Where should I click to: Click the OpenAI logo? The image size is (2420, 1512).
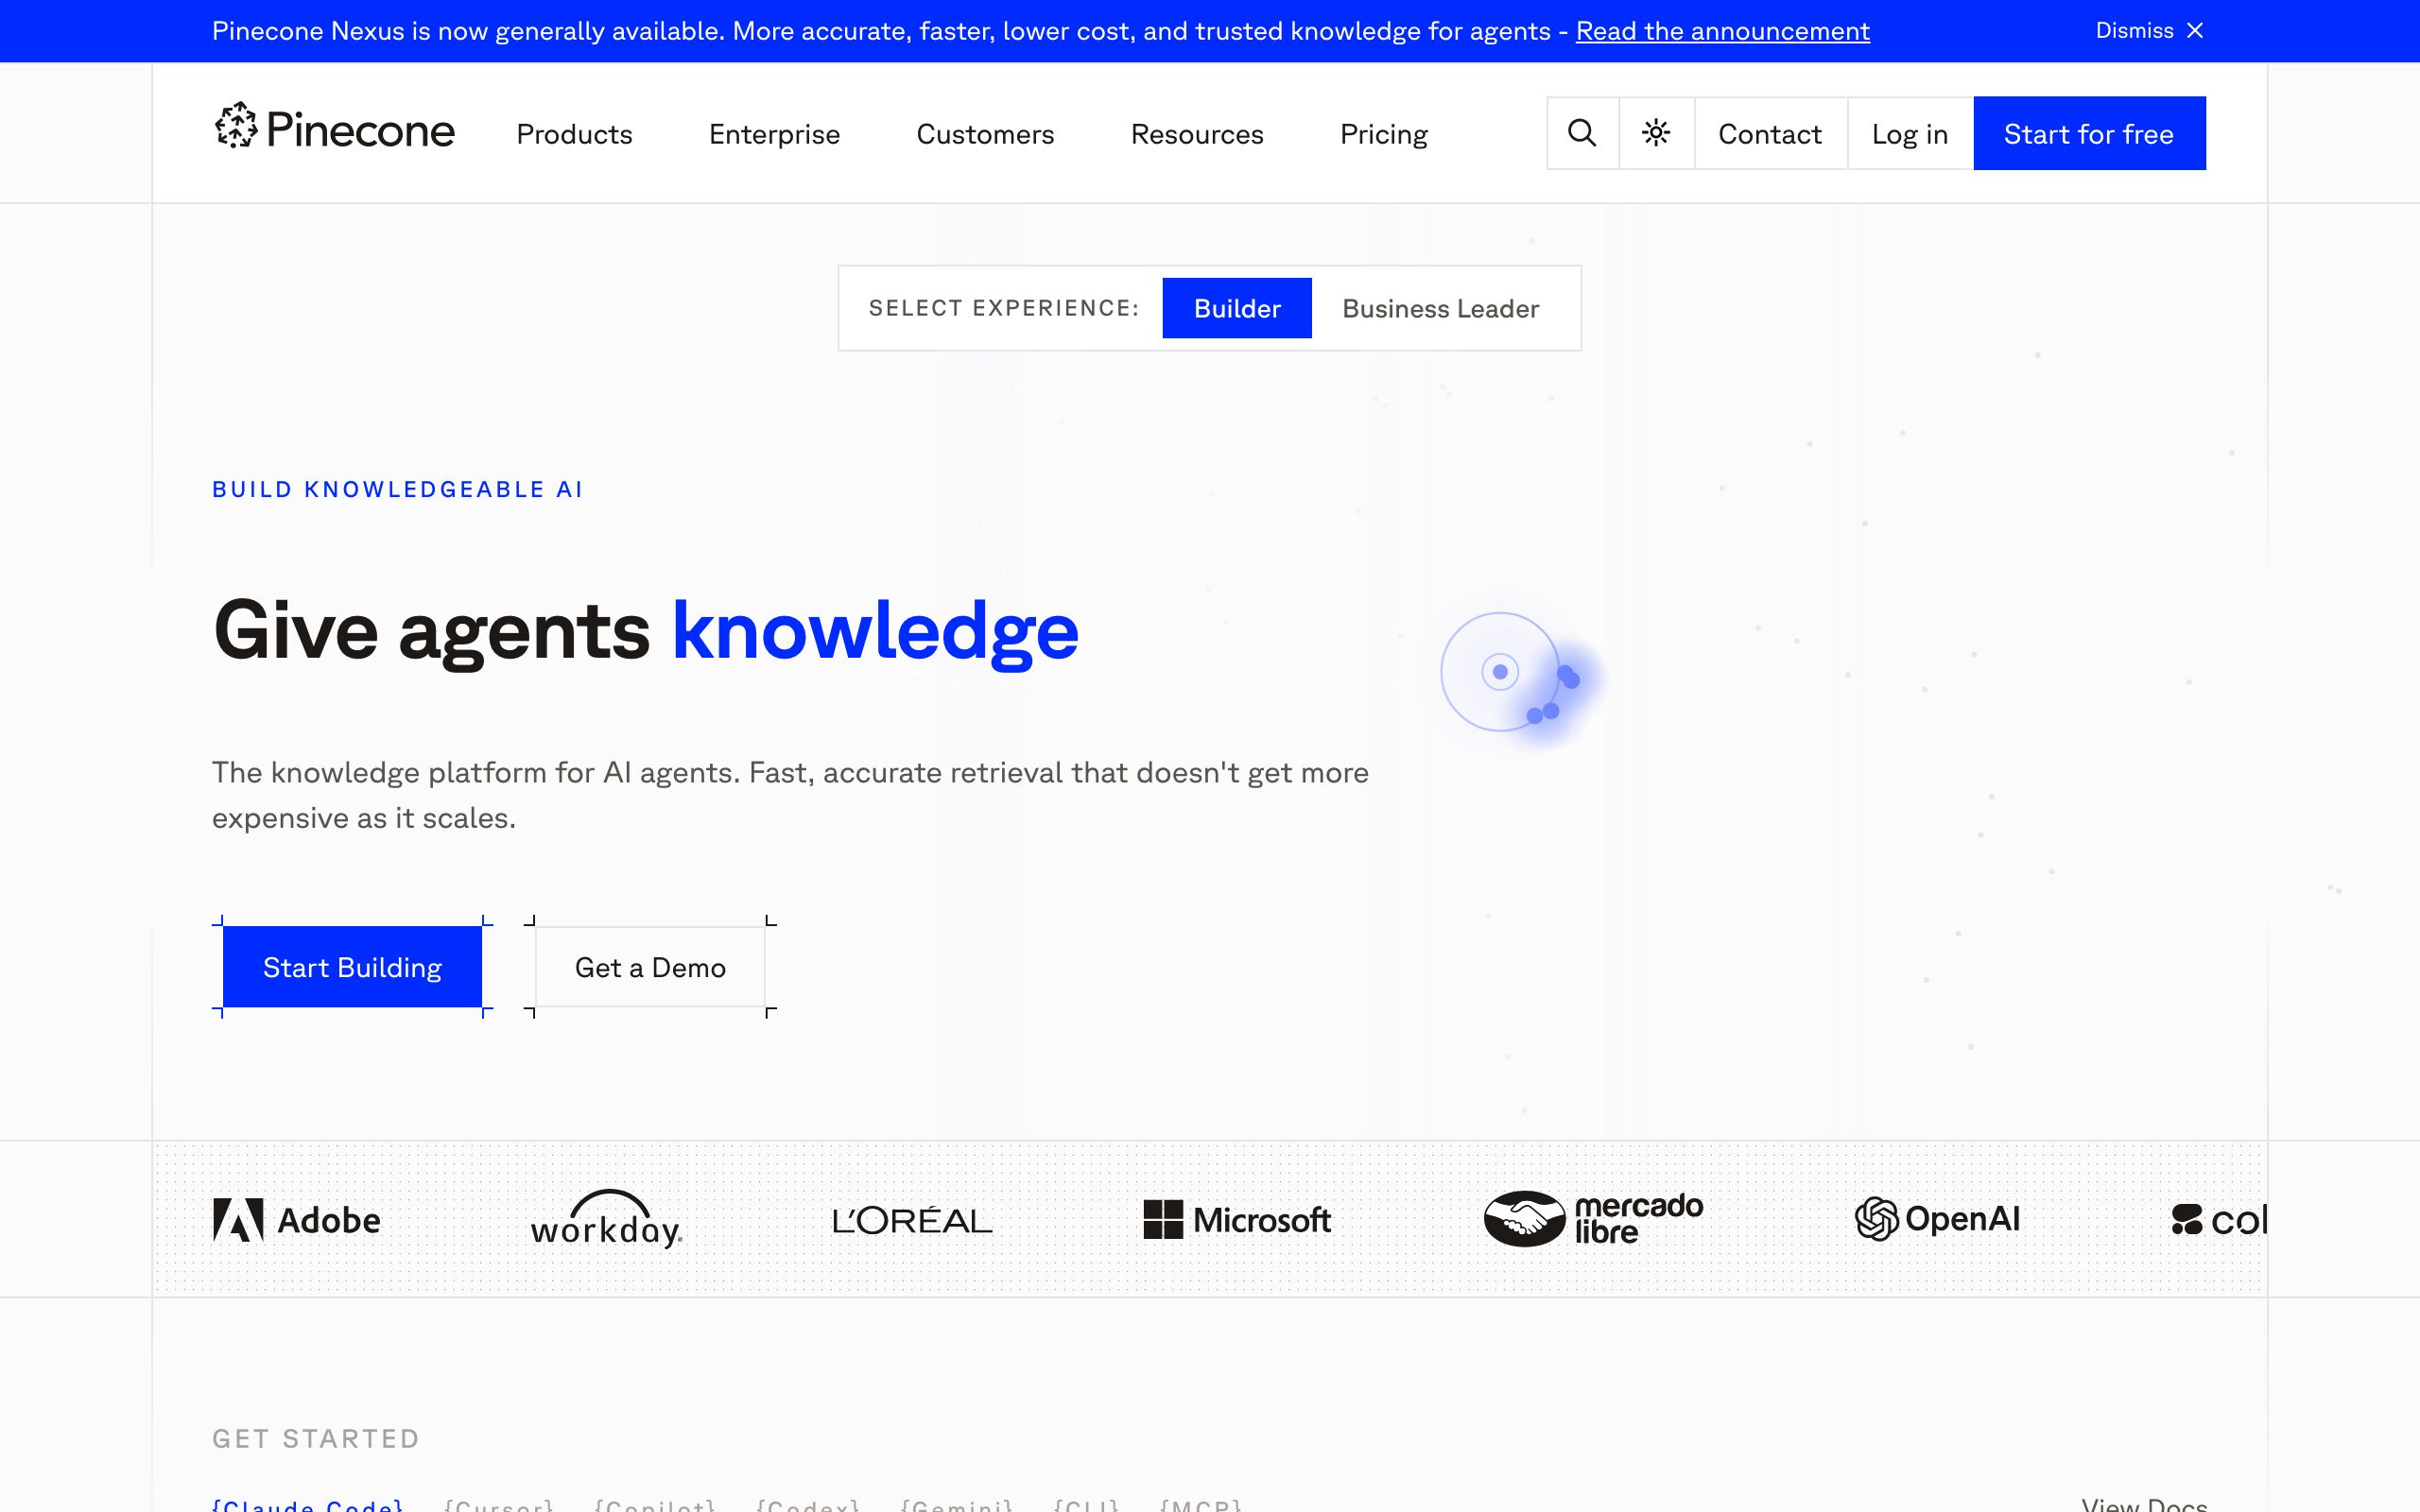pyautogui.click(x=1937, y=1219)
